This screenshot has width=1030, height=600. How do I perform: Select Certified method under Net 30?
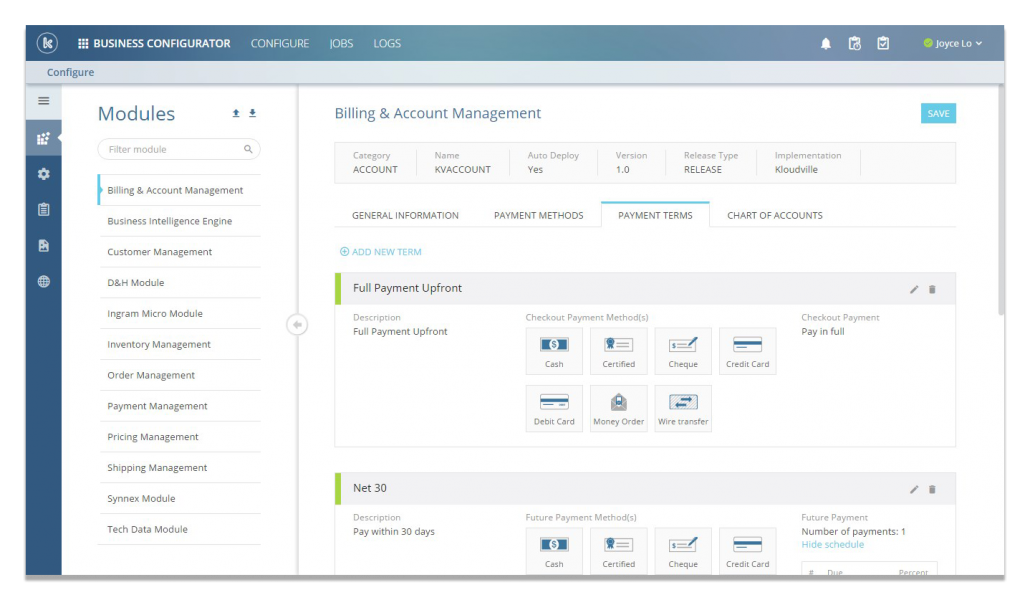point(618,551)
